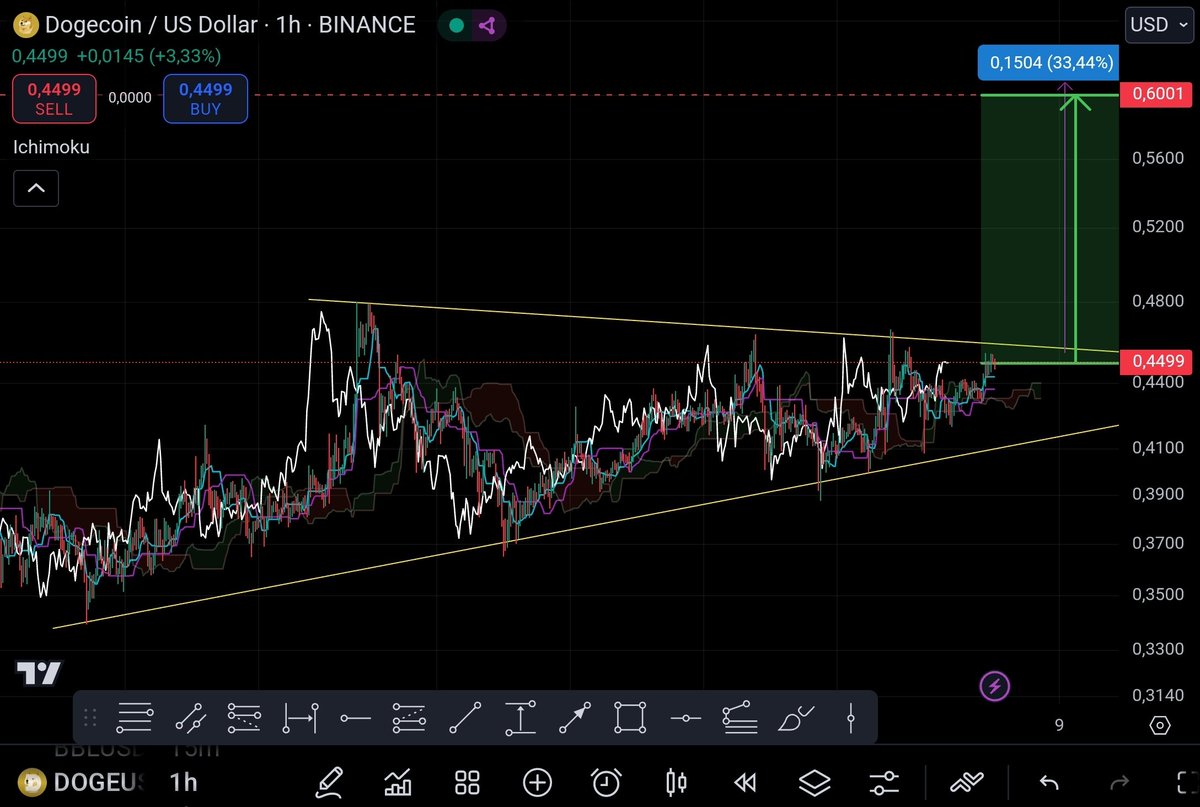The height and width of the screenshot is (807, 1200).
Task: Tap the +0,0145 (+3,33%) price change text
Action: [x=148, y=55]
